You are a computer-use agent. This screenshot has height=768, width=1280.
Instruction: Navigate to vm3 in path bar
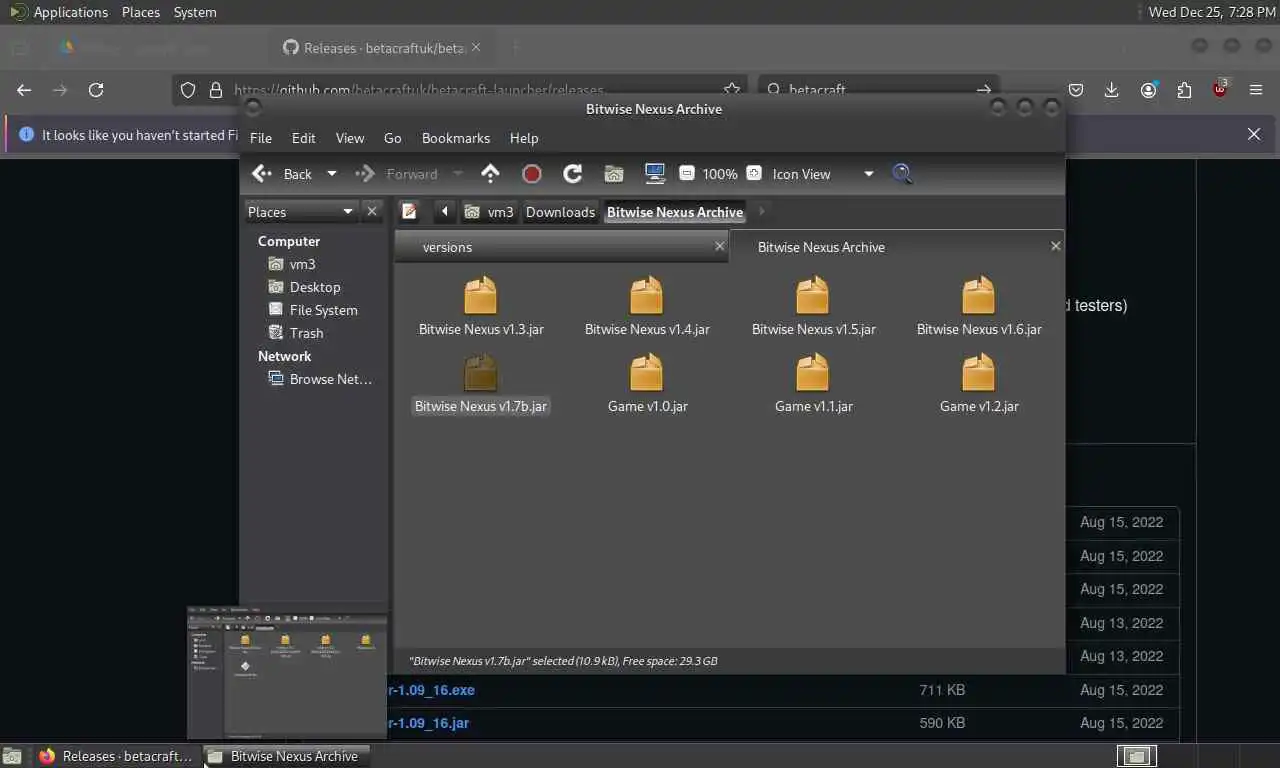click(490, 212)
